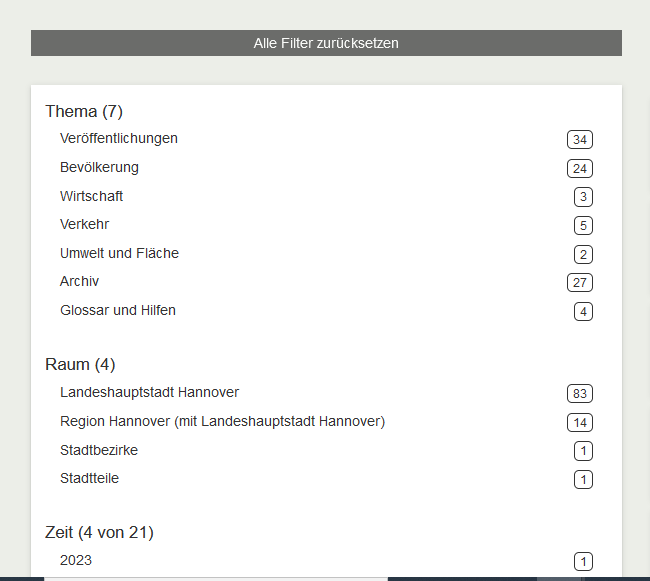Viewport: 650px width, 581px height.
Task: Filter by Bevölkerung topic
Action: click(x=99, y=167)
